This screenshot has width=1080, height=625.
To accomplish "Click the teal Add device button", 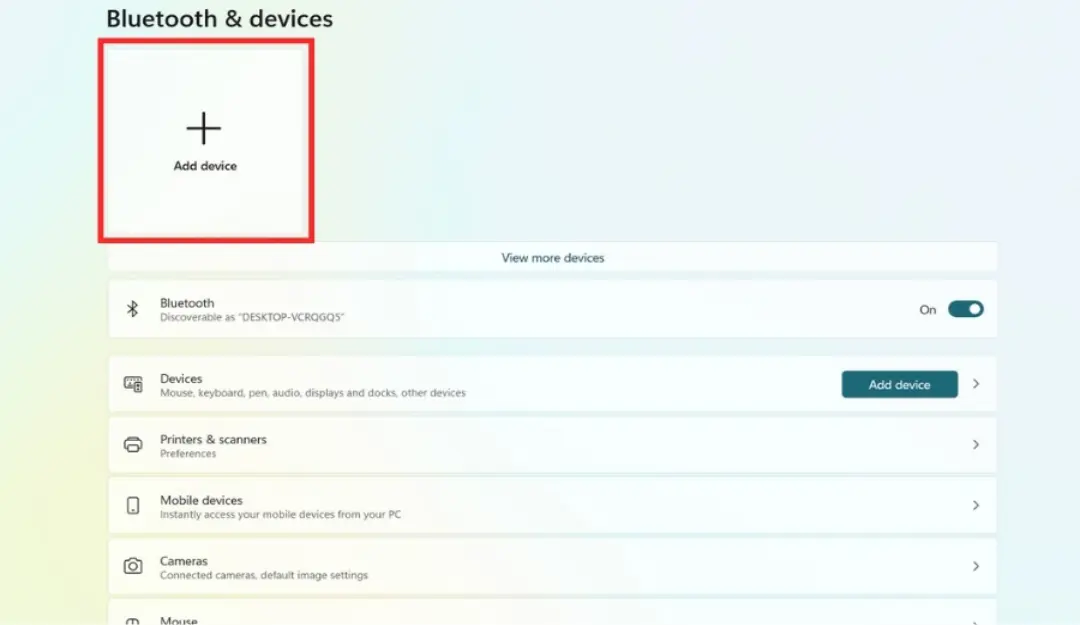I will tap(899, 385).
